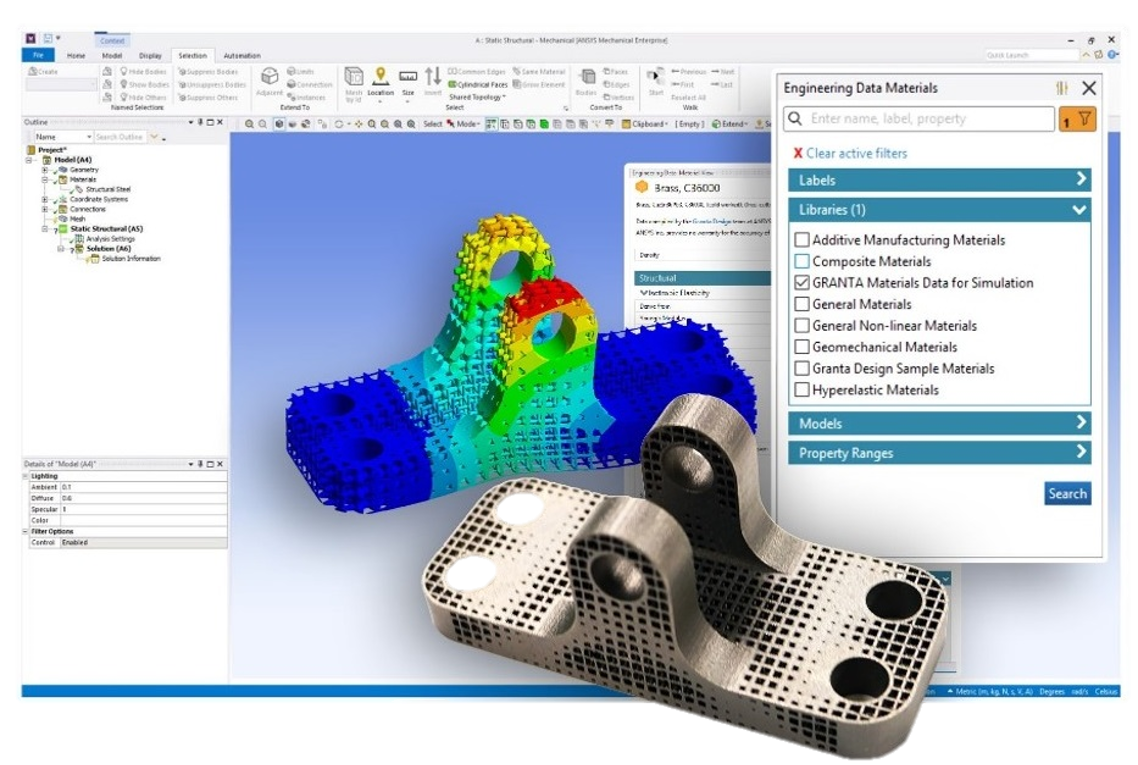Check Granta Design Sample Materials library
This screenshot has width=1138, height=765.
pyautogui.click(x=802, y=368)
